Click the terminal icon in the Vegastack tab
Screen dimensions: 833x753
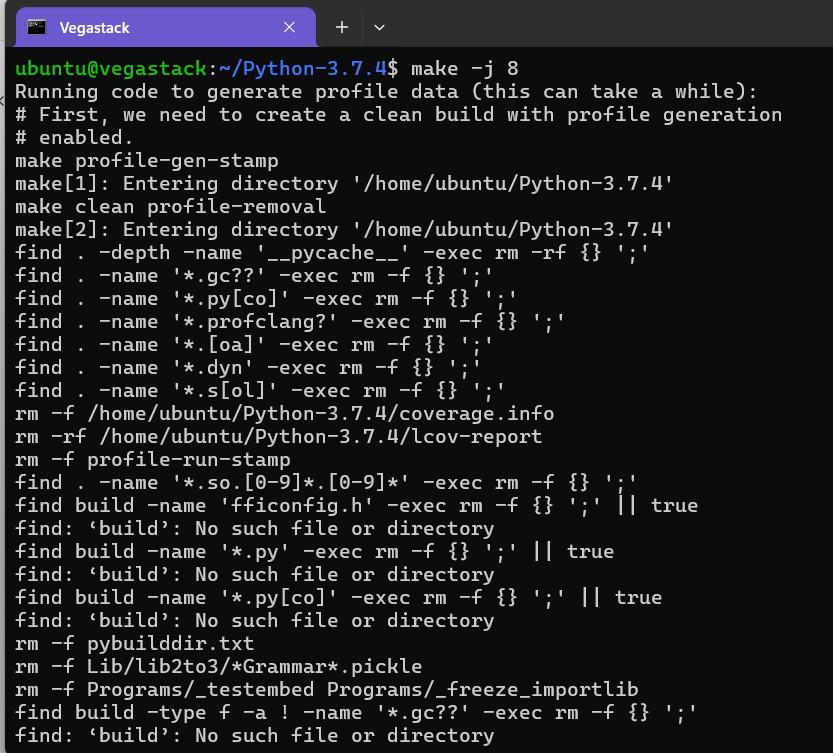click(x=36, y=28)
